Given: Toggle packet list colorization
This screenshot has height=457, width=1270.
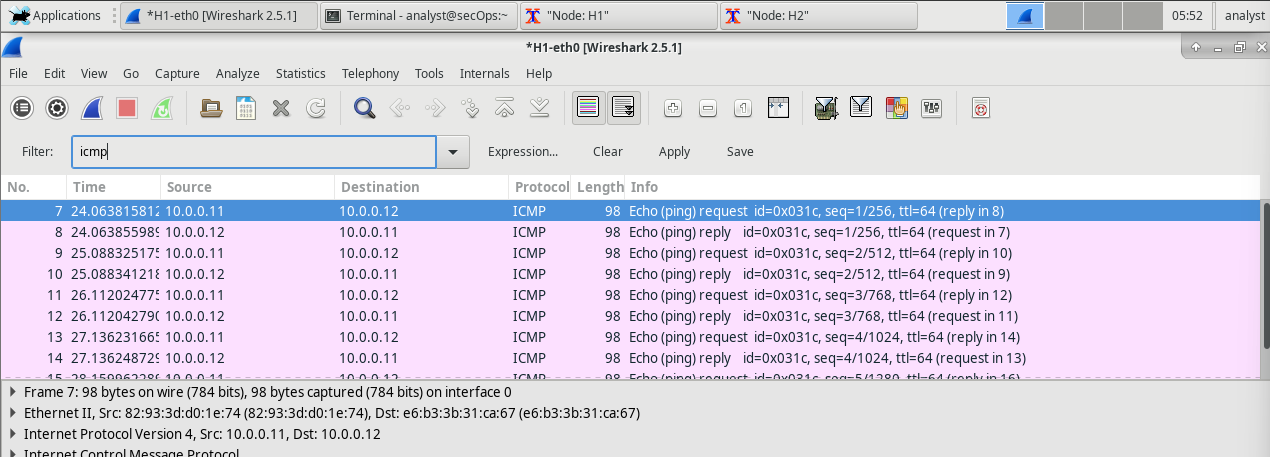Looking at the screenshot, I should tap(589, 108).
